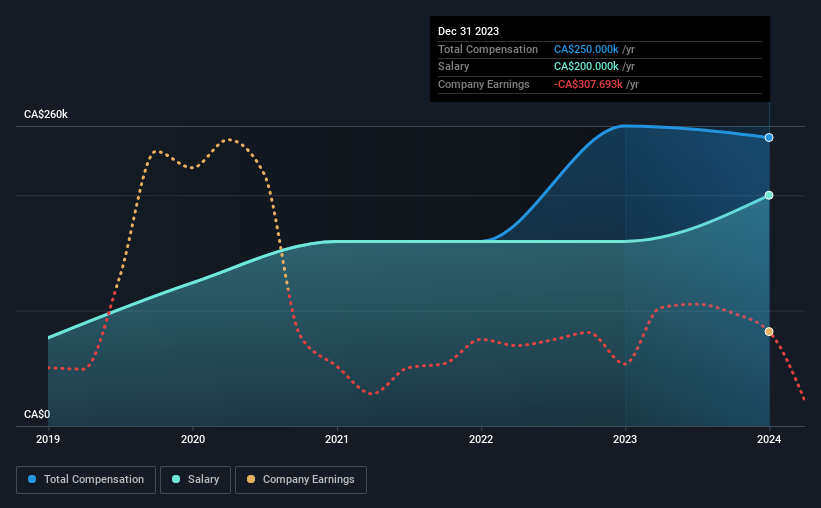821x508 pixels.
Task: Click the CA$260k y-axis label
Action: 46,114
